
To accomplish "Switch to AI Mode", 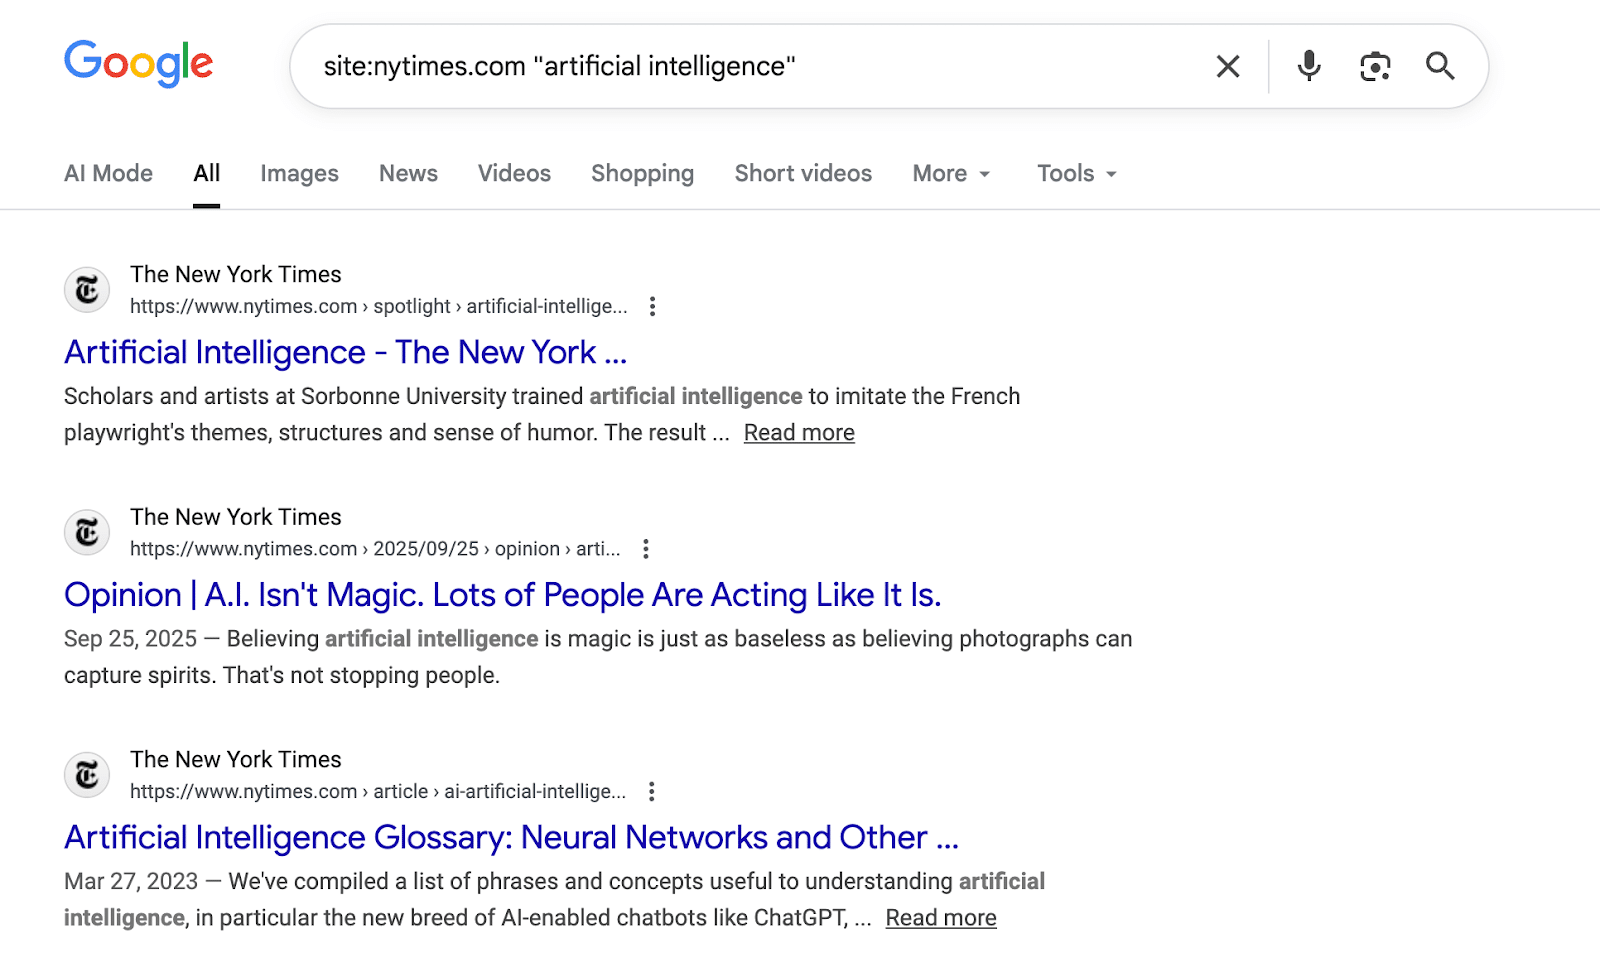I will tap(108, 173).
